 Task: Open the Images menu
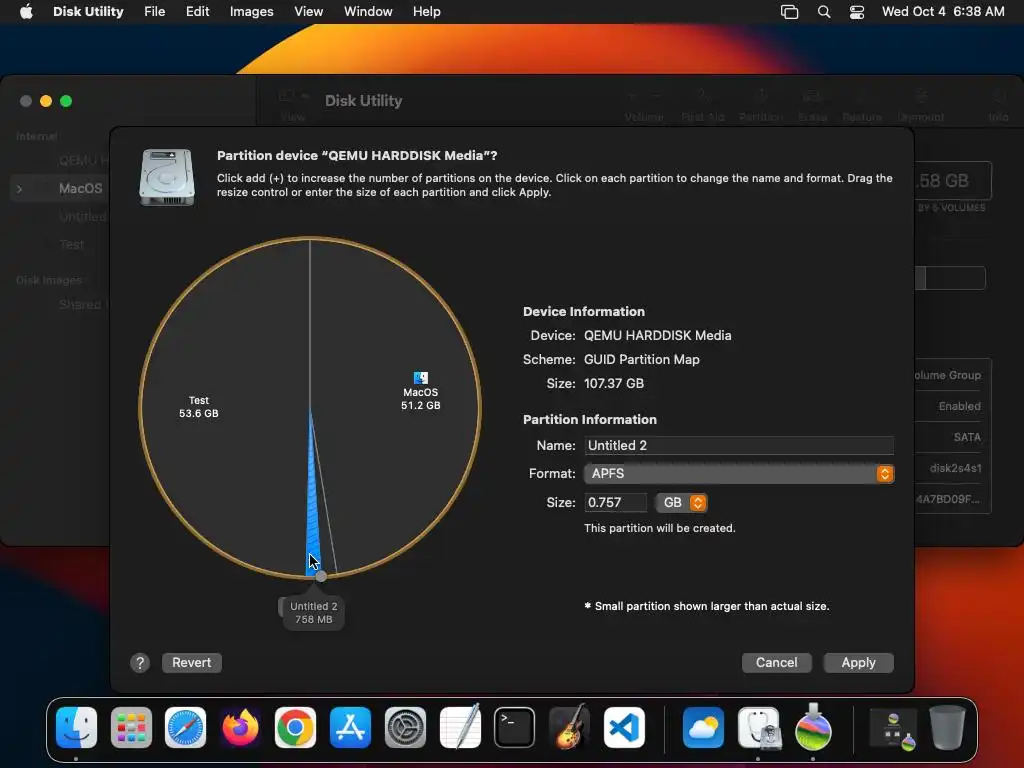[x=251, y=12]
